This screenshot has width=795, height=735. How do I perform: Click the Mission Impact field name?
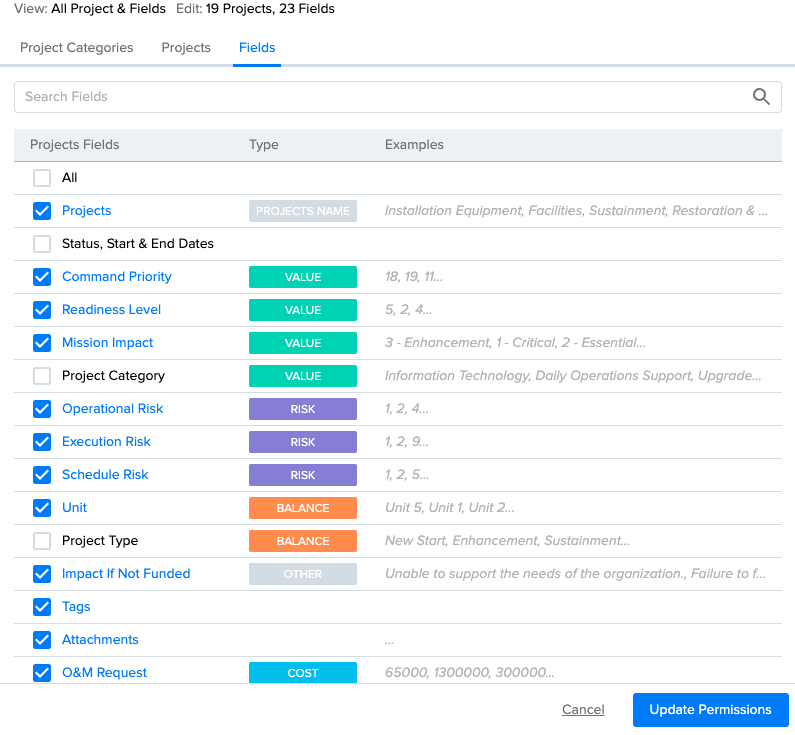(107, 343)
